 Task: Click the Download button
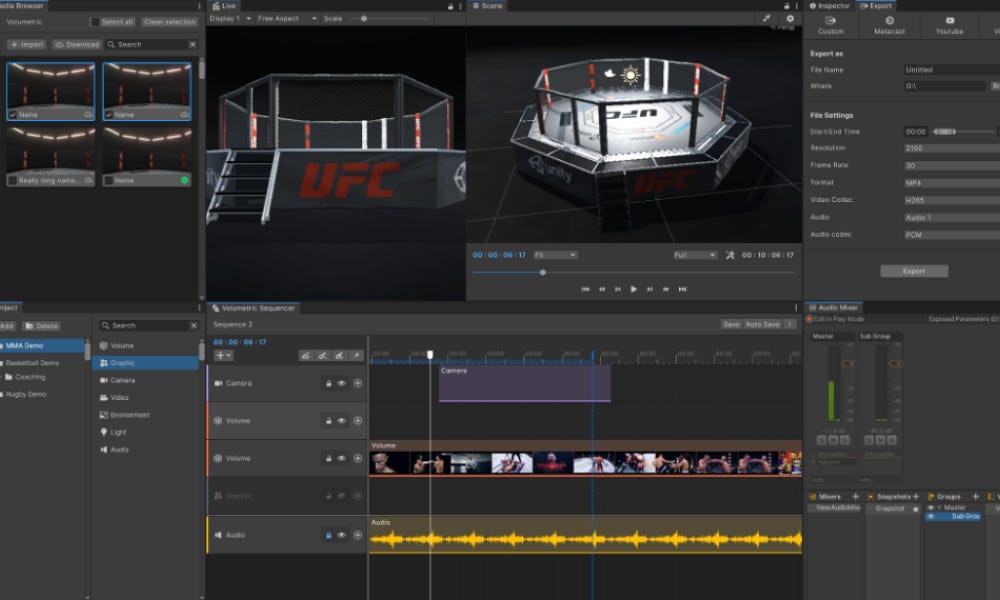tap(77, 45)
